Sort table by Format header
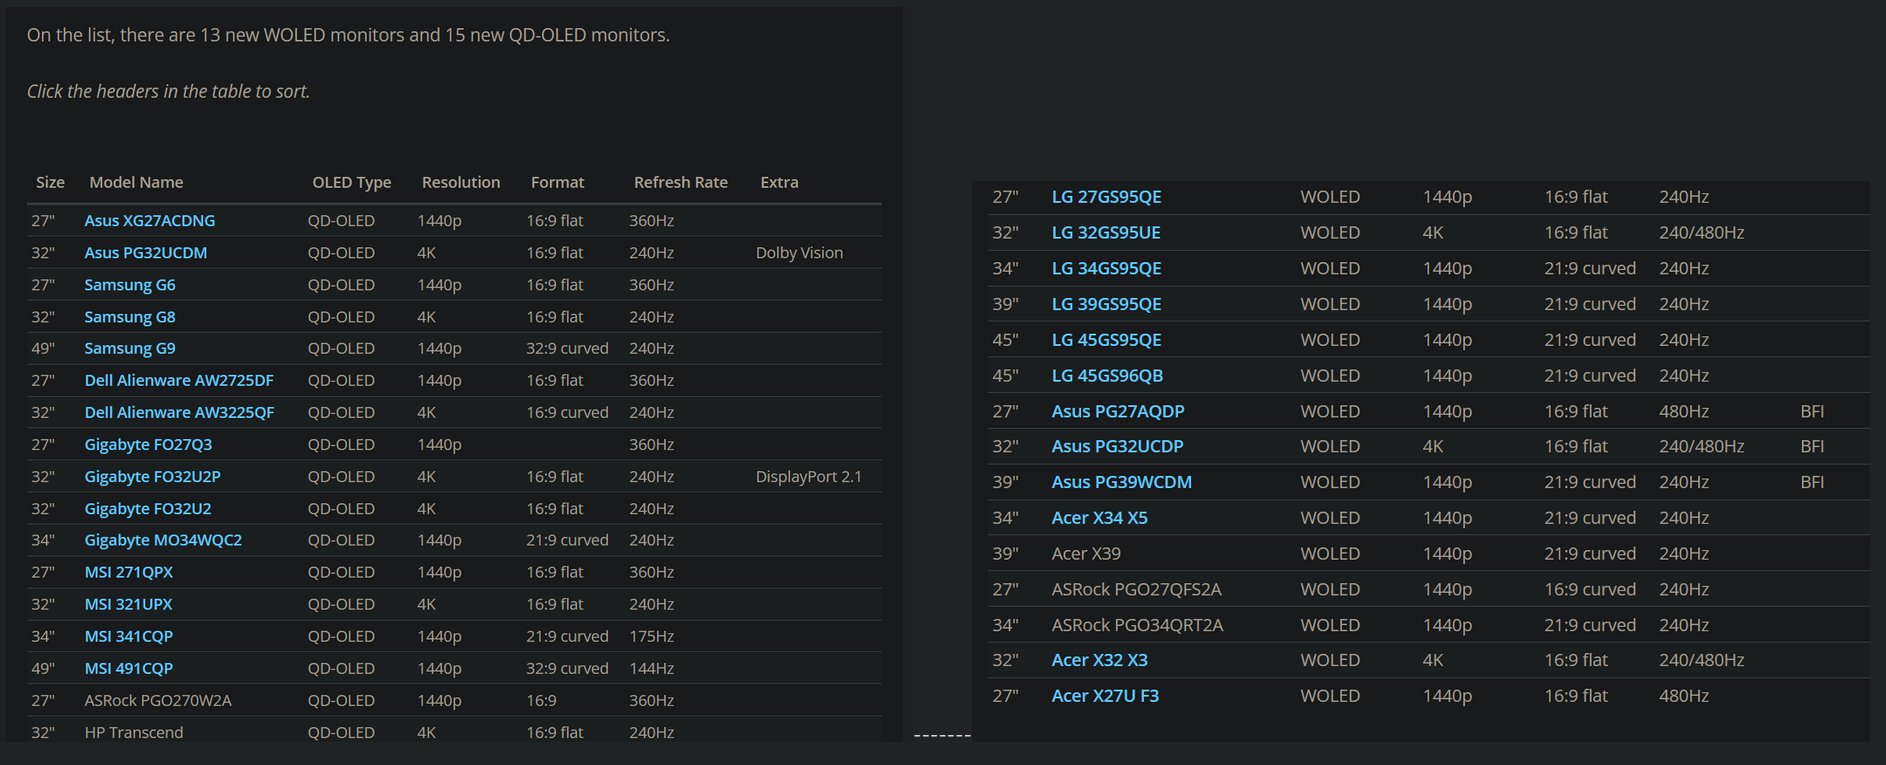 [557, 182]
